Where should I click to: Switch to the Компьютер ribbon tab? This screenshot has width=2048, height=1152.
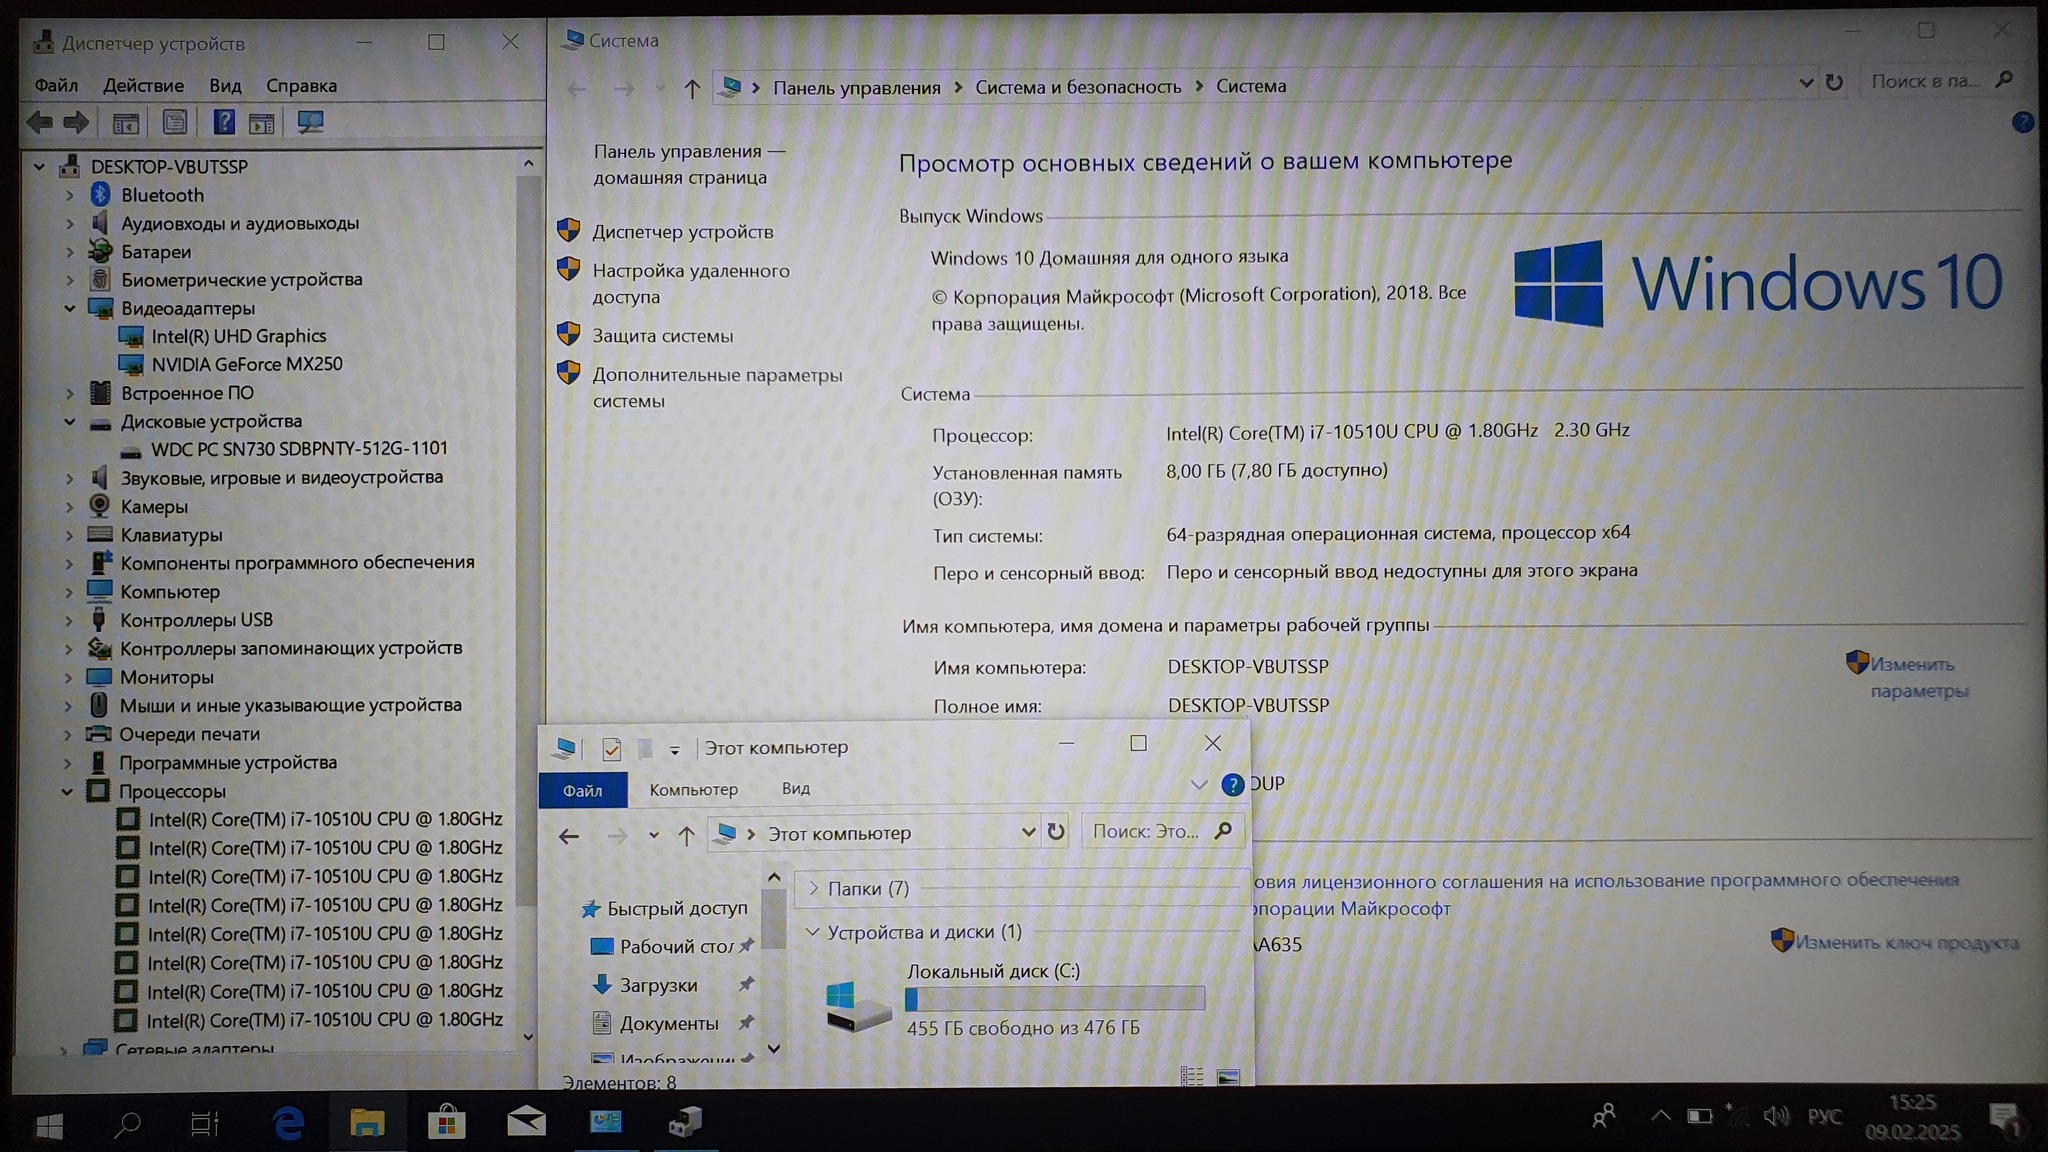[x=693, y=790]
